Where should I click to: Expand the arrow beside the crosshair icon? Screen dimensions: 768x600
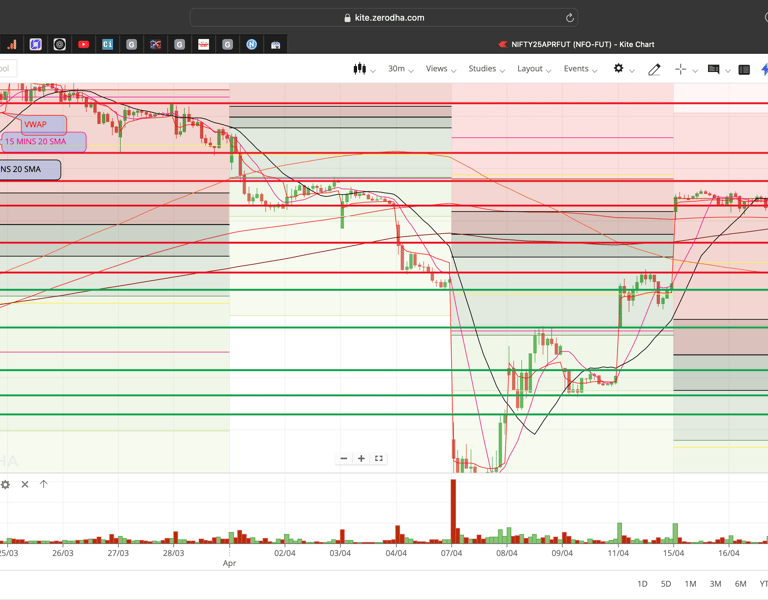pyautogui.click(x=695, y=71)
